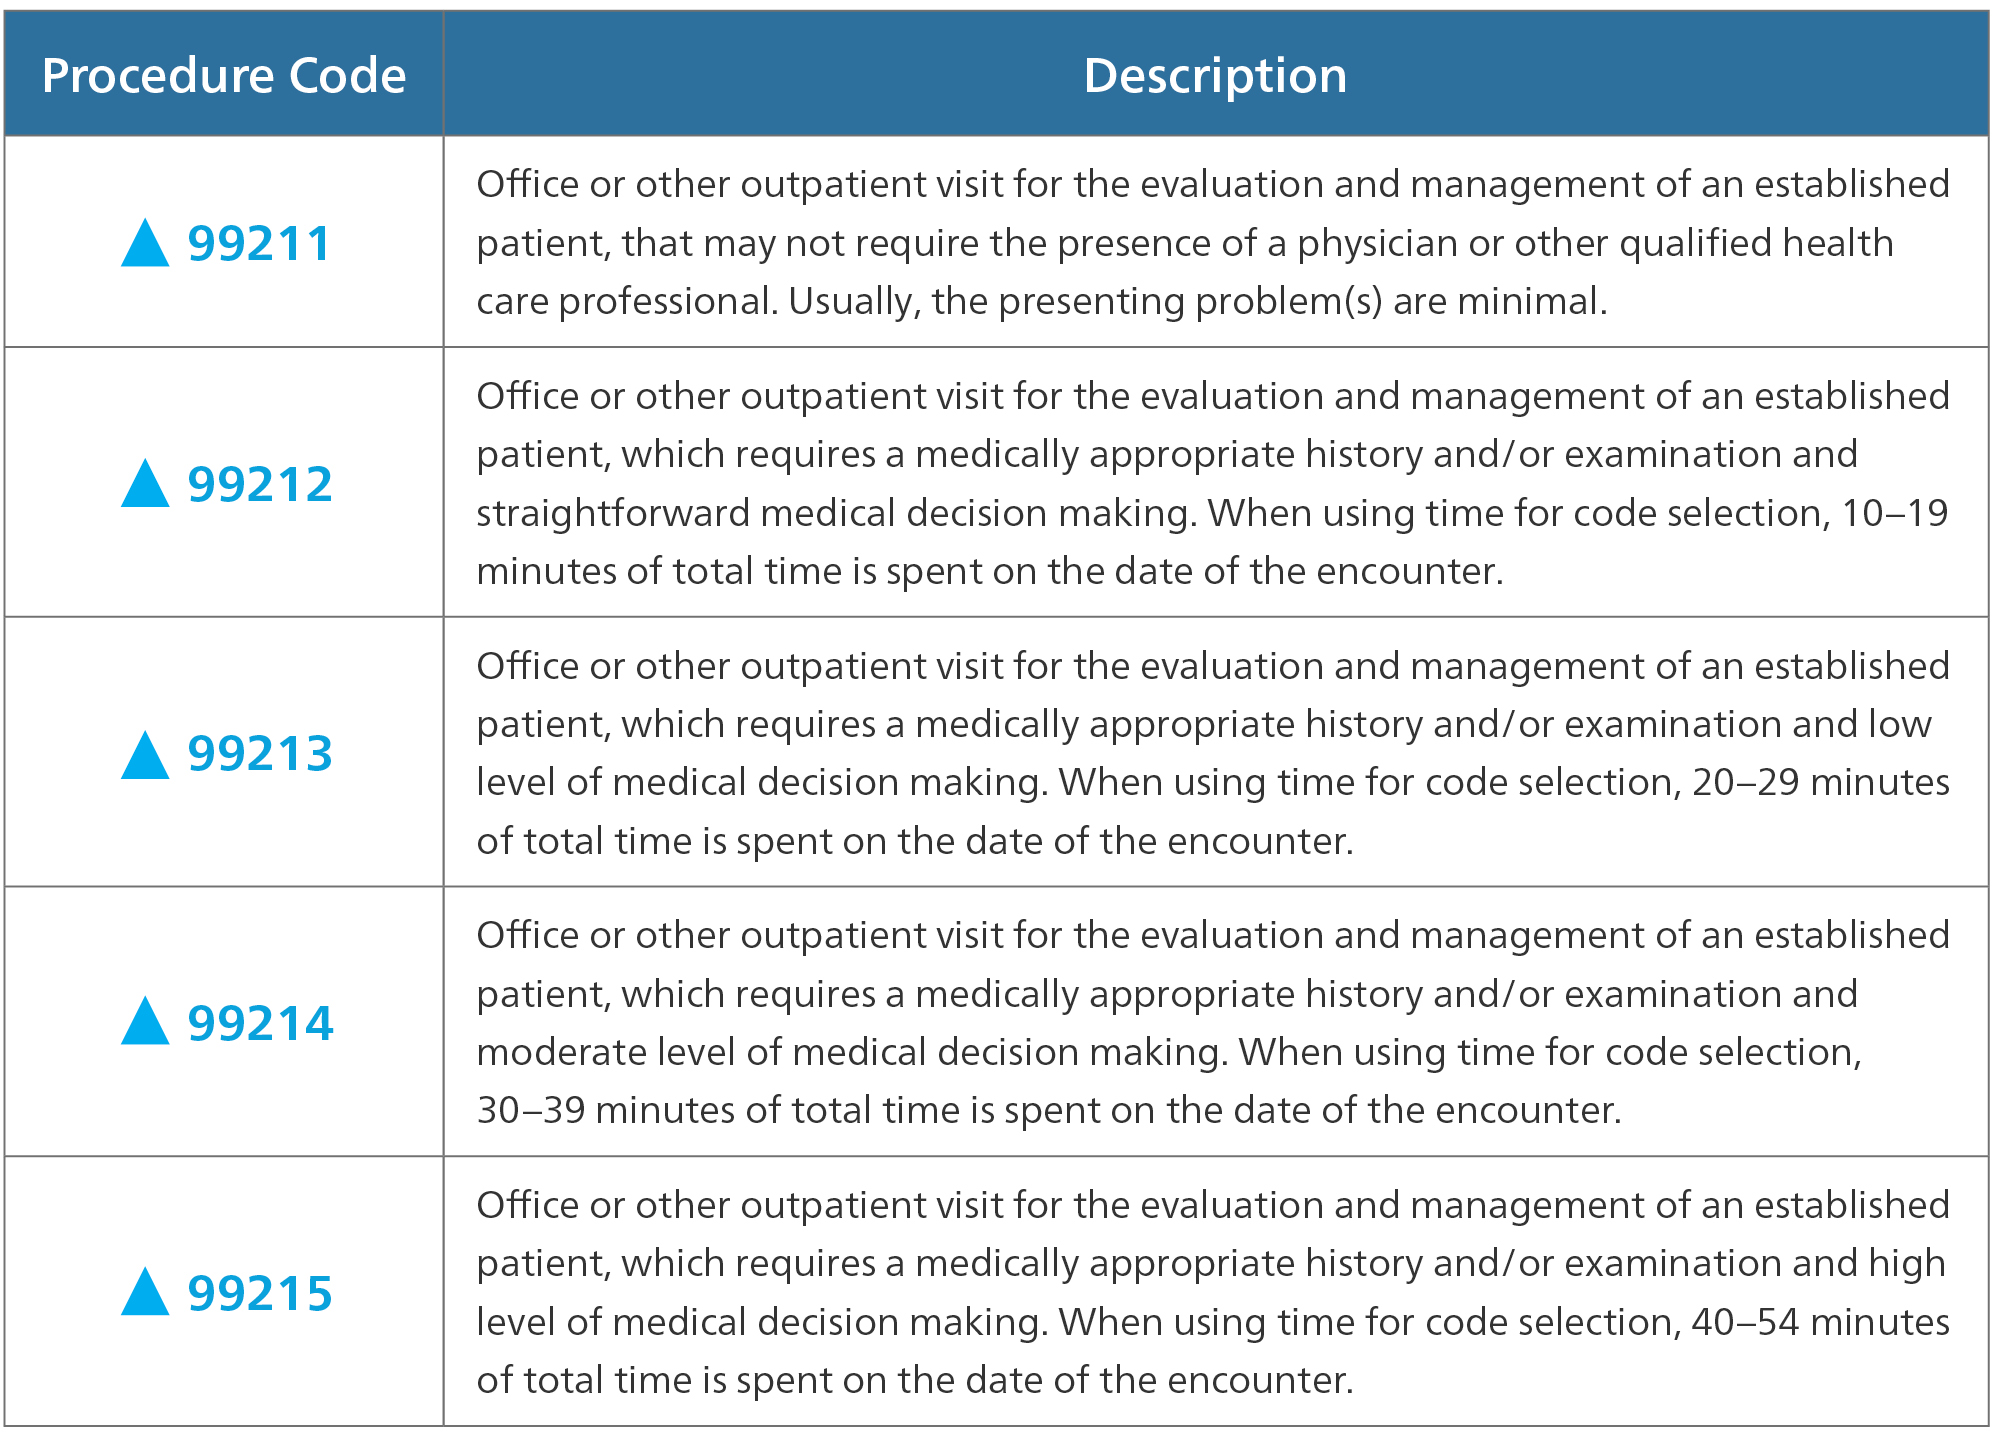Click the text 'moderate level of medical decision making'
Viewport: 1996px width, 1438px height.
click(x=850, y=1052)
